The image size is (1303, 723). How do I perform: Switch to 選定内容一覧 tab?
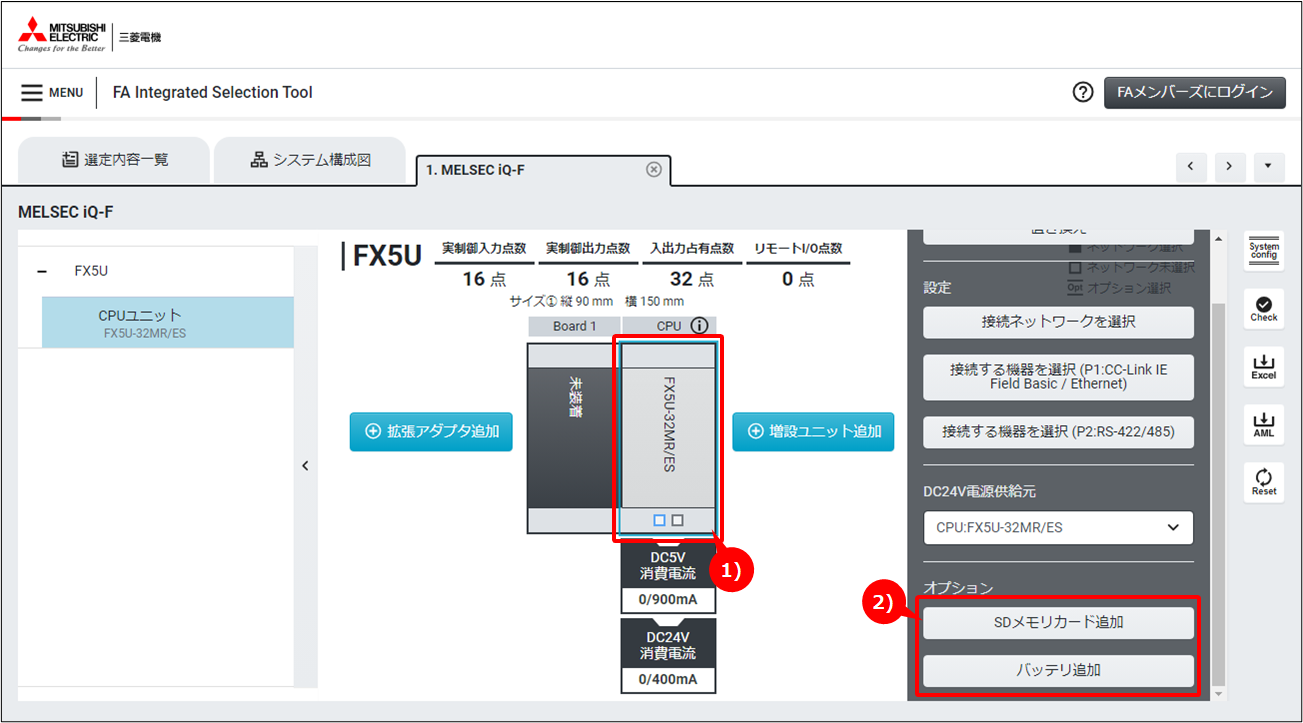pos(114,159)
